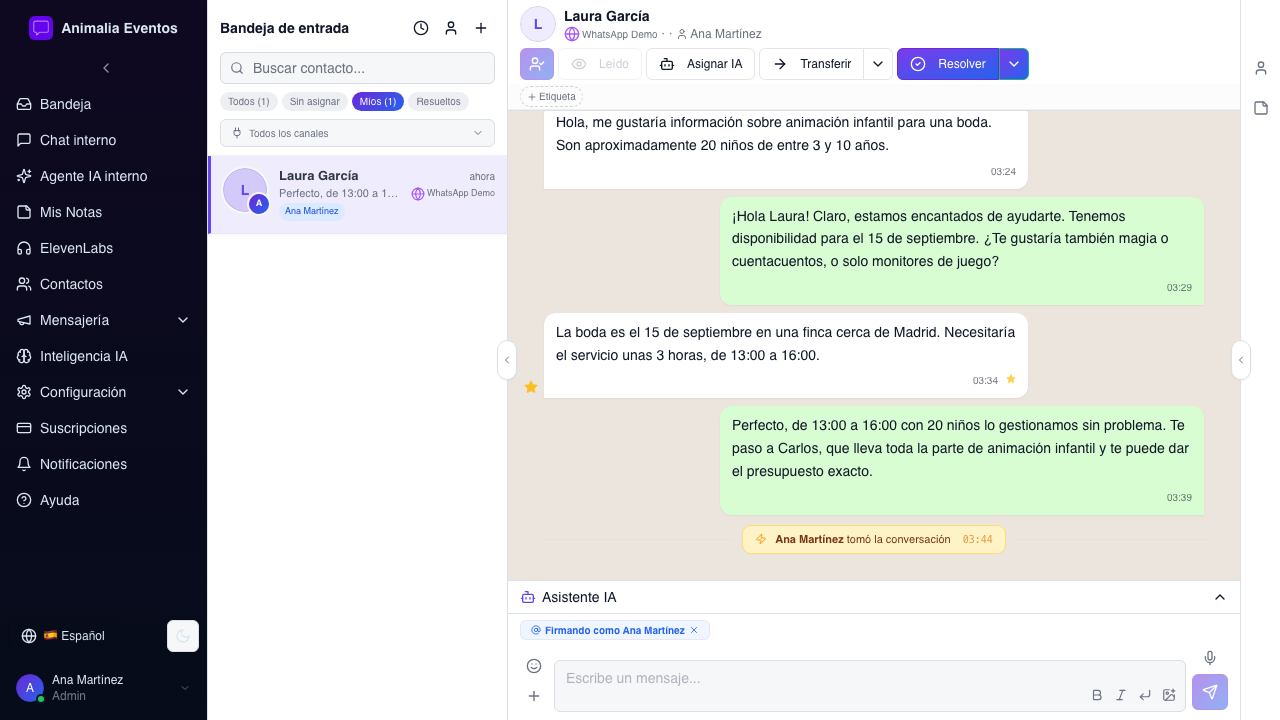This screenshot has height=720, width=1280.
Task: Open the notes icon in right rail
Action: 1261,108
